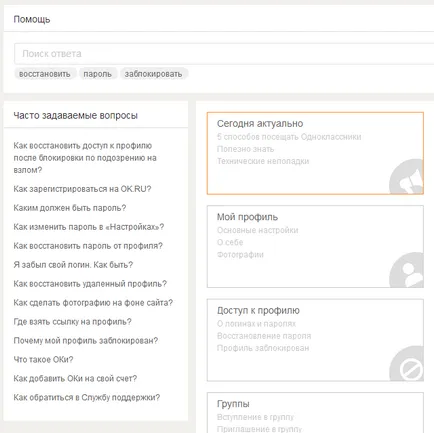Image resolution: width=434 pixels, height=433 pixels.
Task: Open Где взять ссылку на профиль? question
Action: pyautogui.click(x=72, y=322)
